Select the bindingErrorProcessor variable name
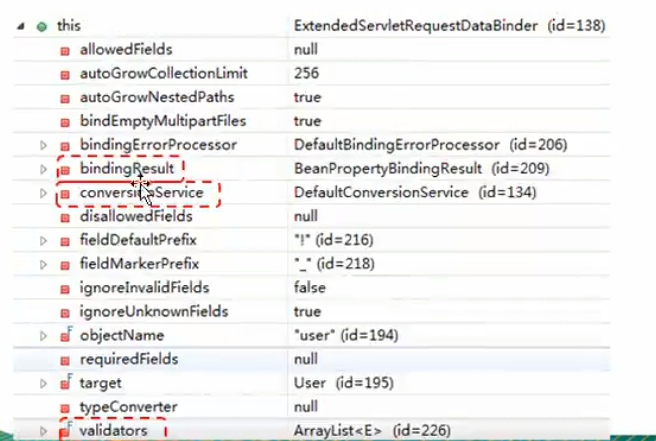 pyautogui.click(x=158, y=145)
